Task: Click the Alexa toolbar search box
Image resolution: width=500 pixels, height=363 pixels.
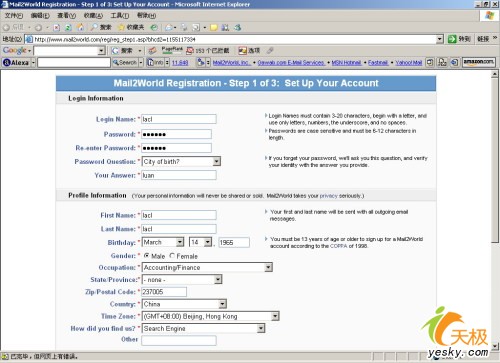Action: (74, 62)
